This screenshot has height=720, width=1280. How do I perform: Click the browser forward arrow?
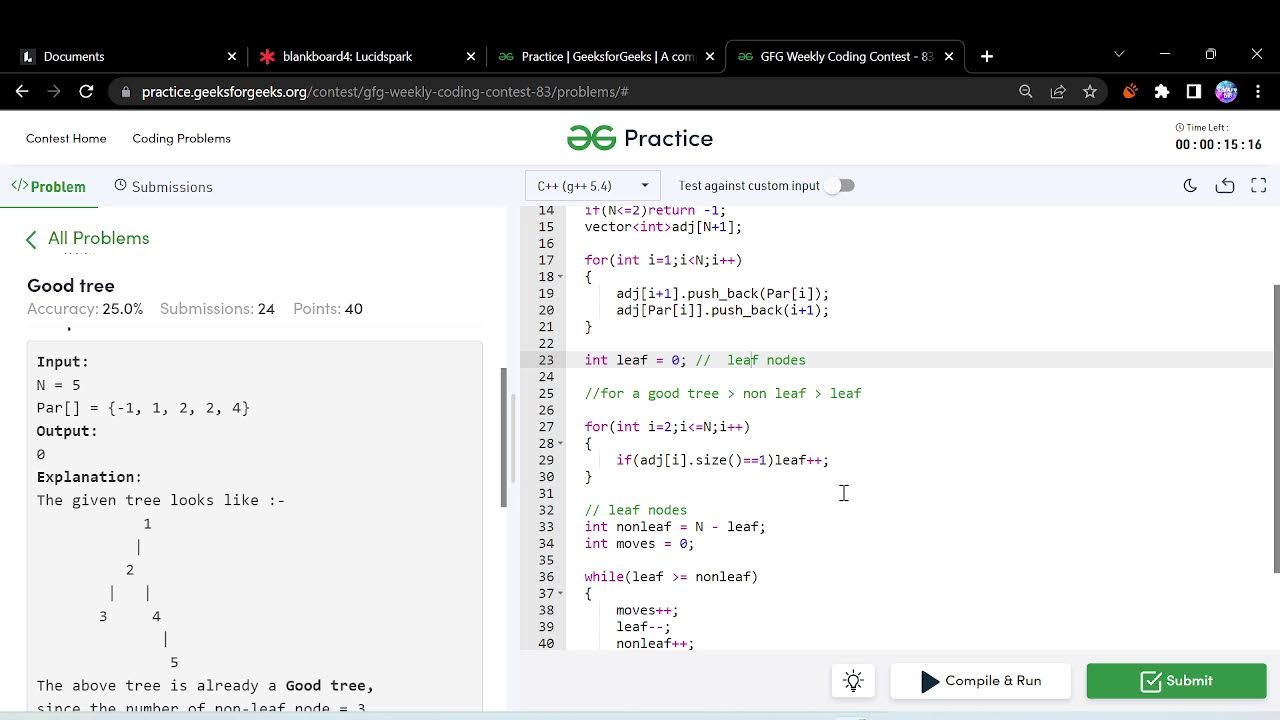[x=54, y=91]
